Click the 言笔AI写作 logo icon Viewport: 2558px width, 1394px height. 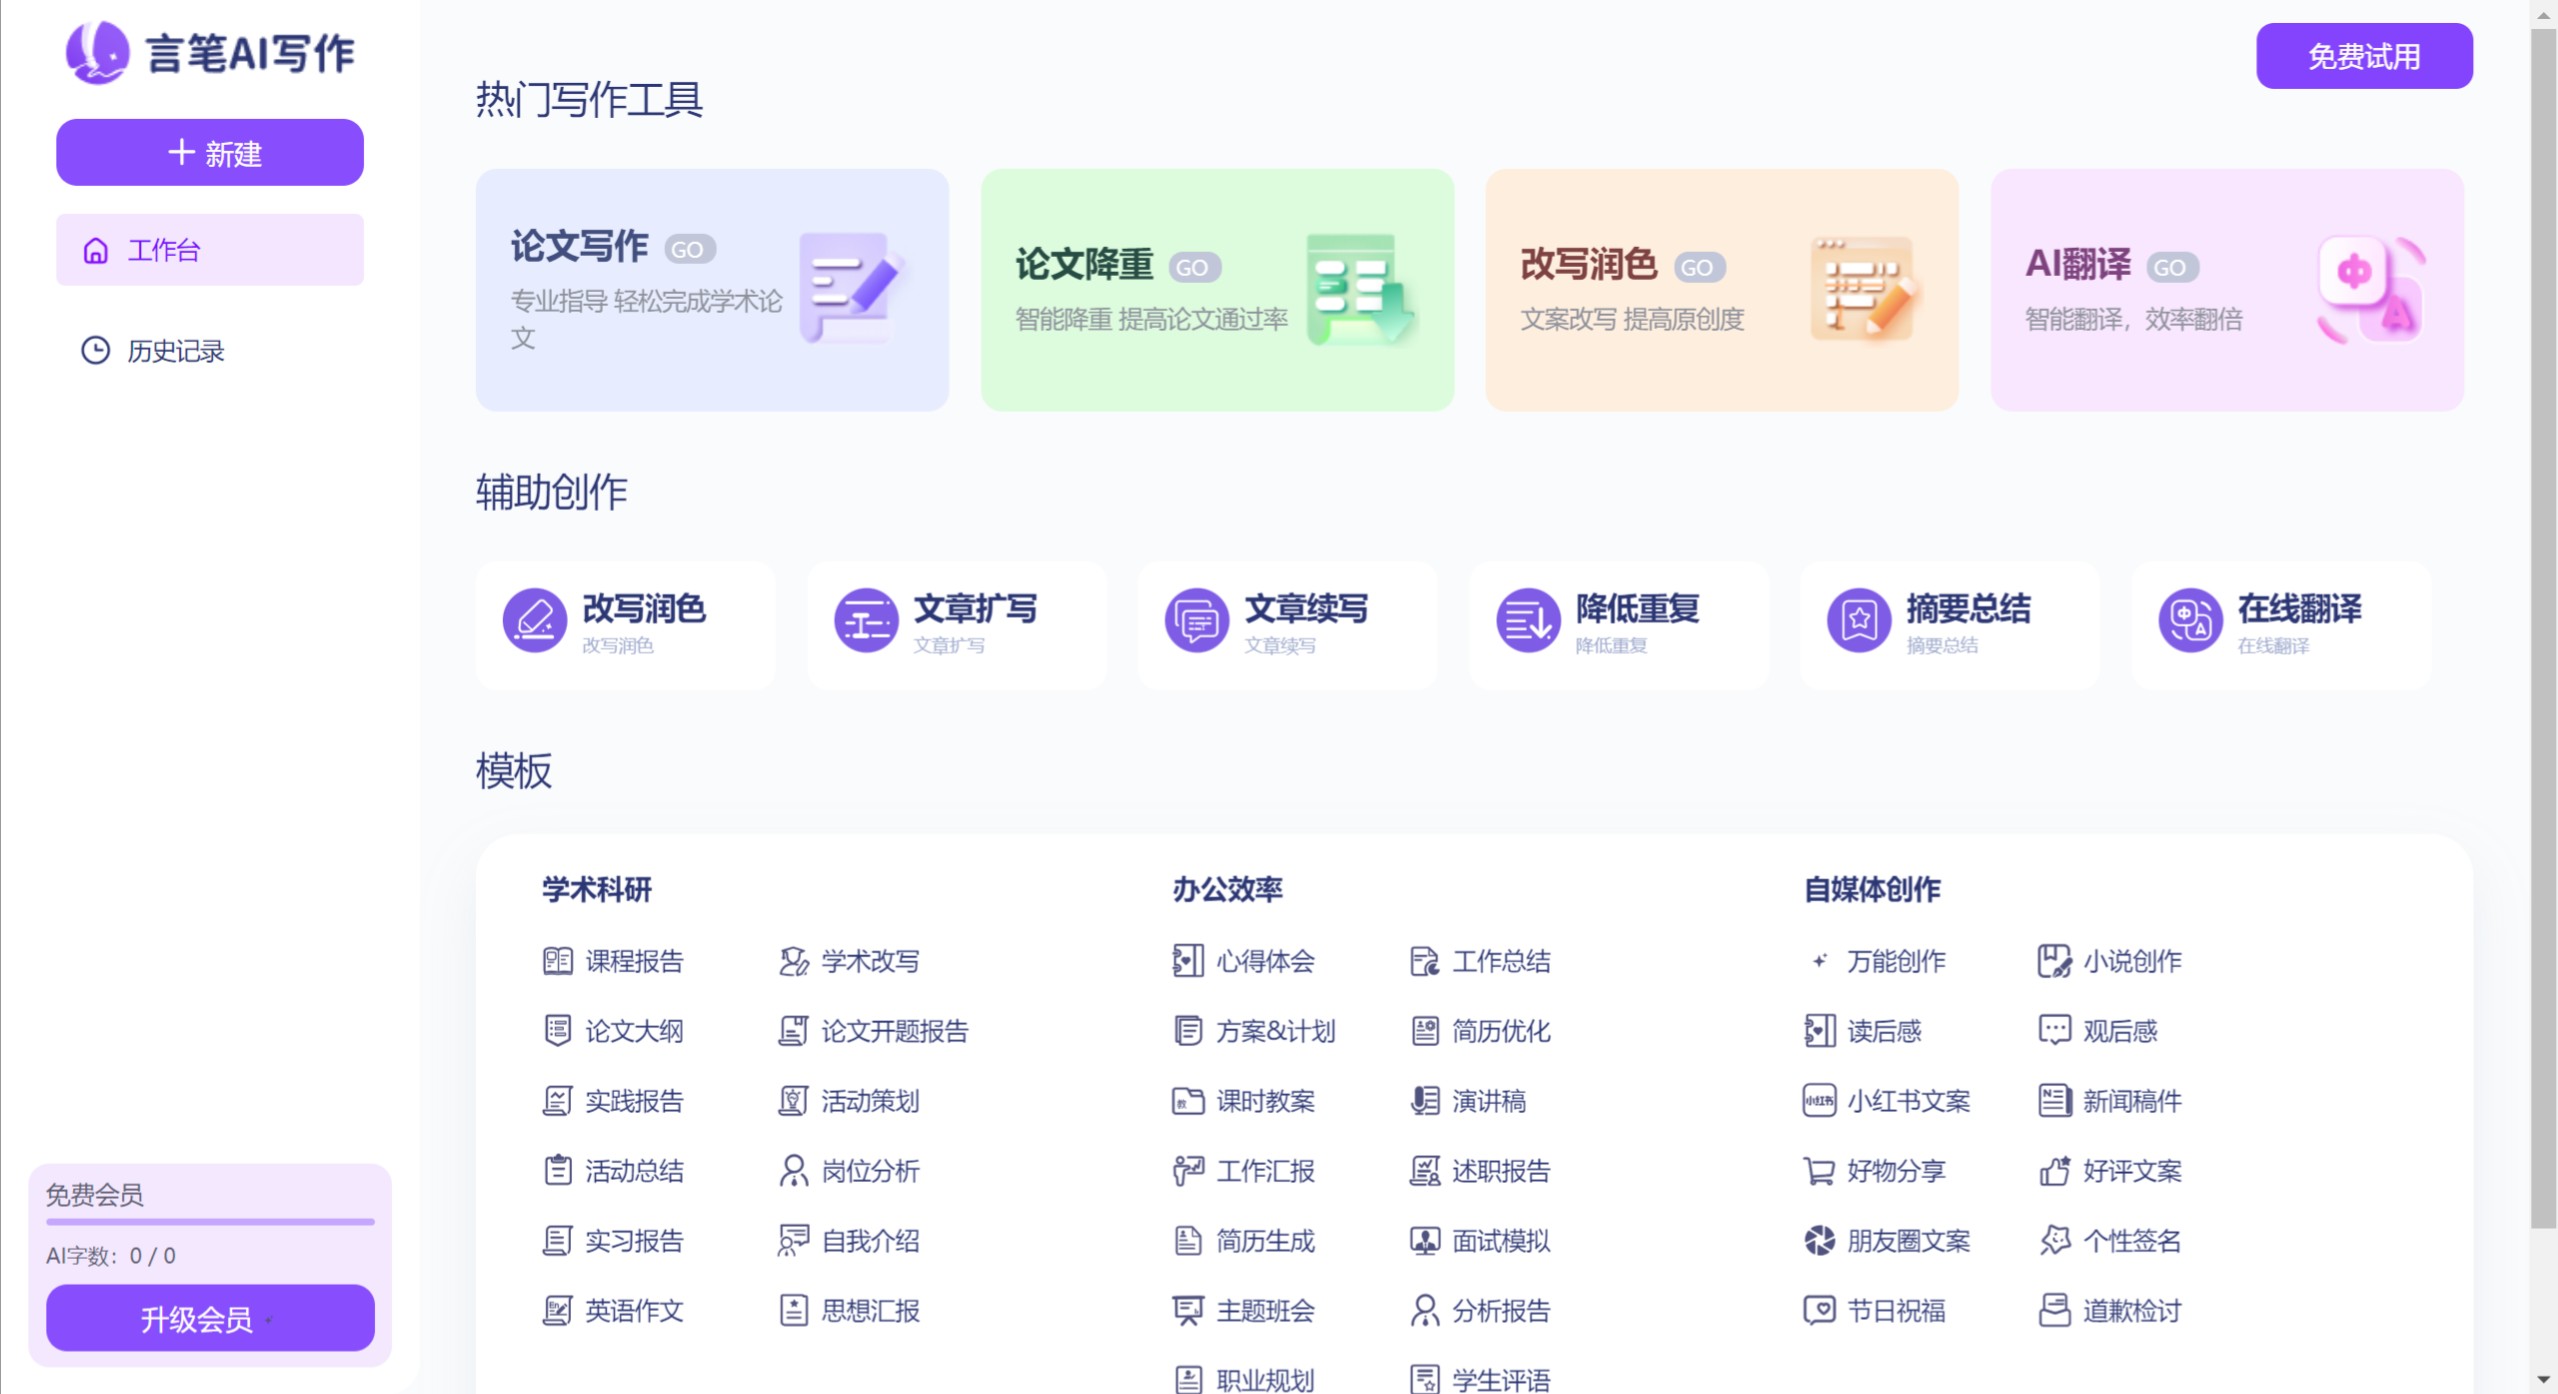(97, 52)
